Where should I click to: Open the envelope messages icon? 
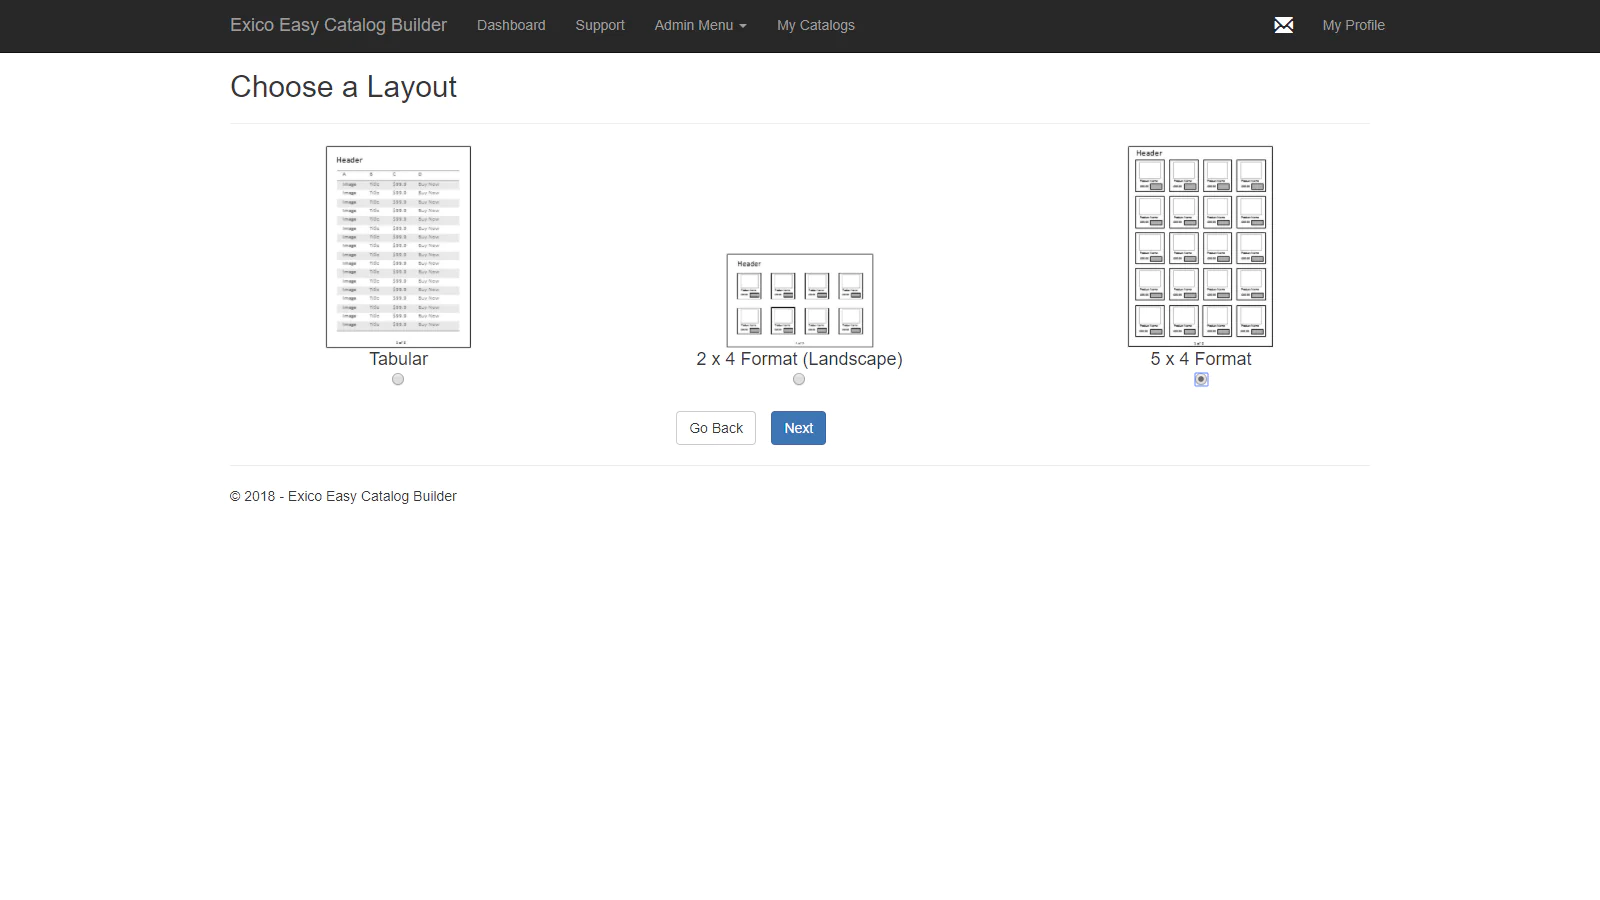[1283, 25]
